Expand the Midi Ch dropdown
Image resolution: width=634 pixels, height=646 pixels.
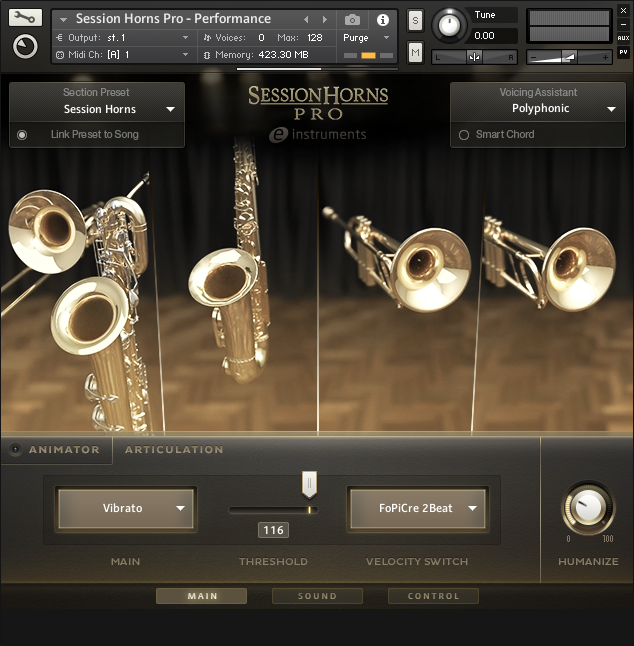pyautogui.click(x=185, y=54)
